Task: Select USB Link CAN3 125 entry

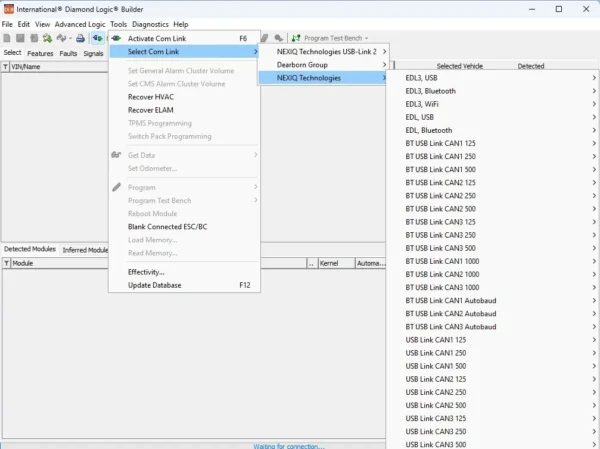Action: pos(493,418)
